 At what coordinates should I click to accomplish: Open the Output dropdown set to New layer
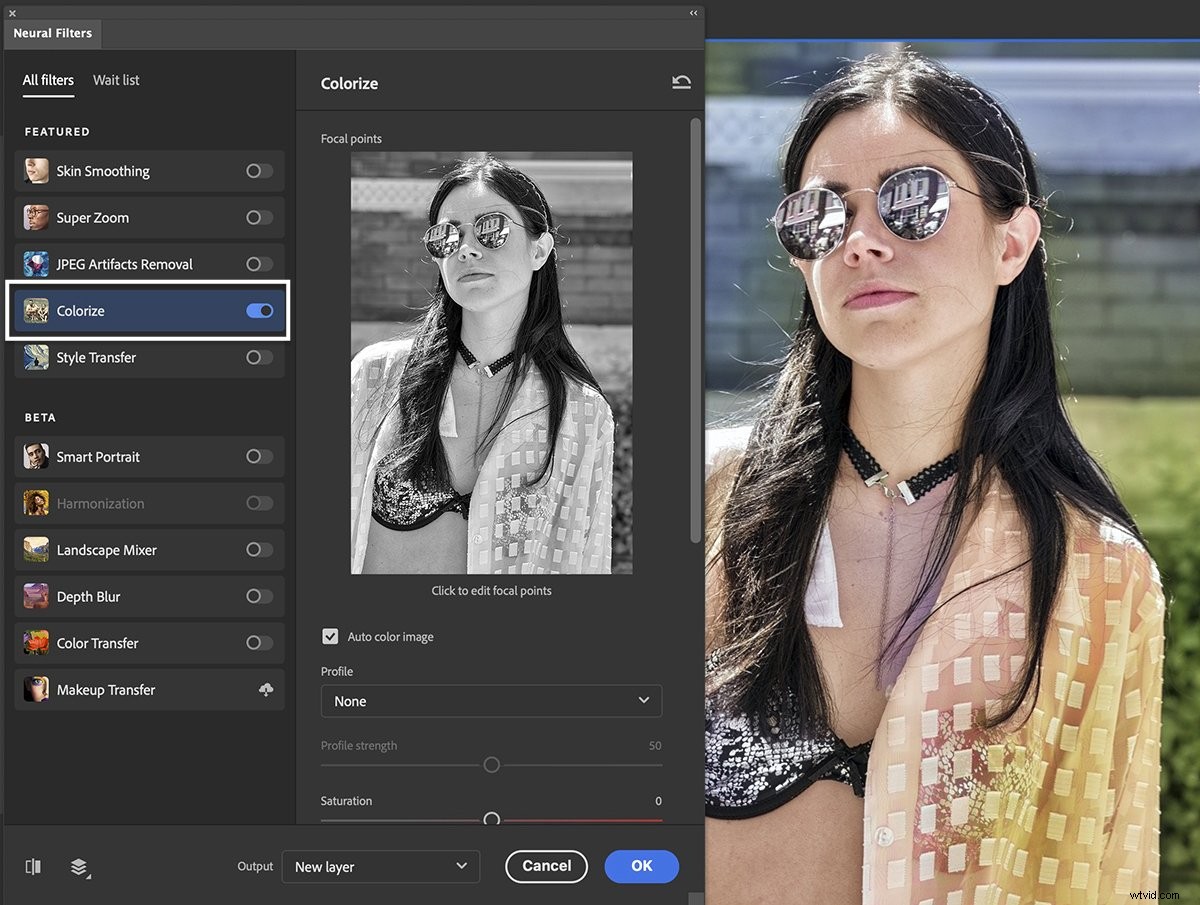[x=381, y=867]
